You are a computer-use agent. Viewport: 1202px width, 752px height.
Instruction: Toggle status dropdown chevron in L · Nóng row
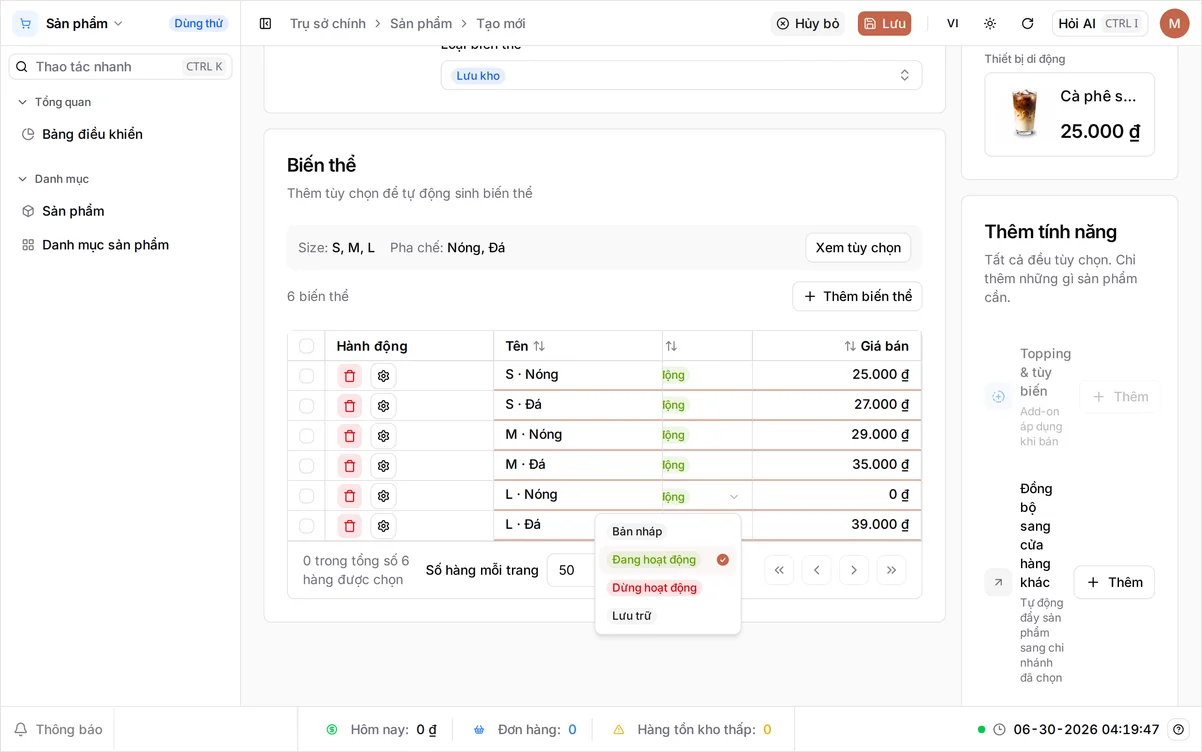pos(734,497)
